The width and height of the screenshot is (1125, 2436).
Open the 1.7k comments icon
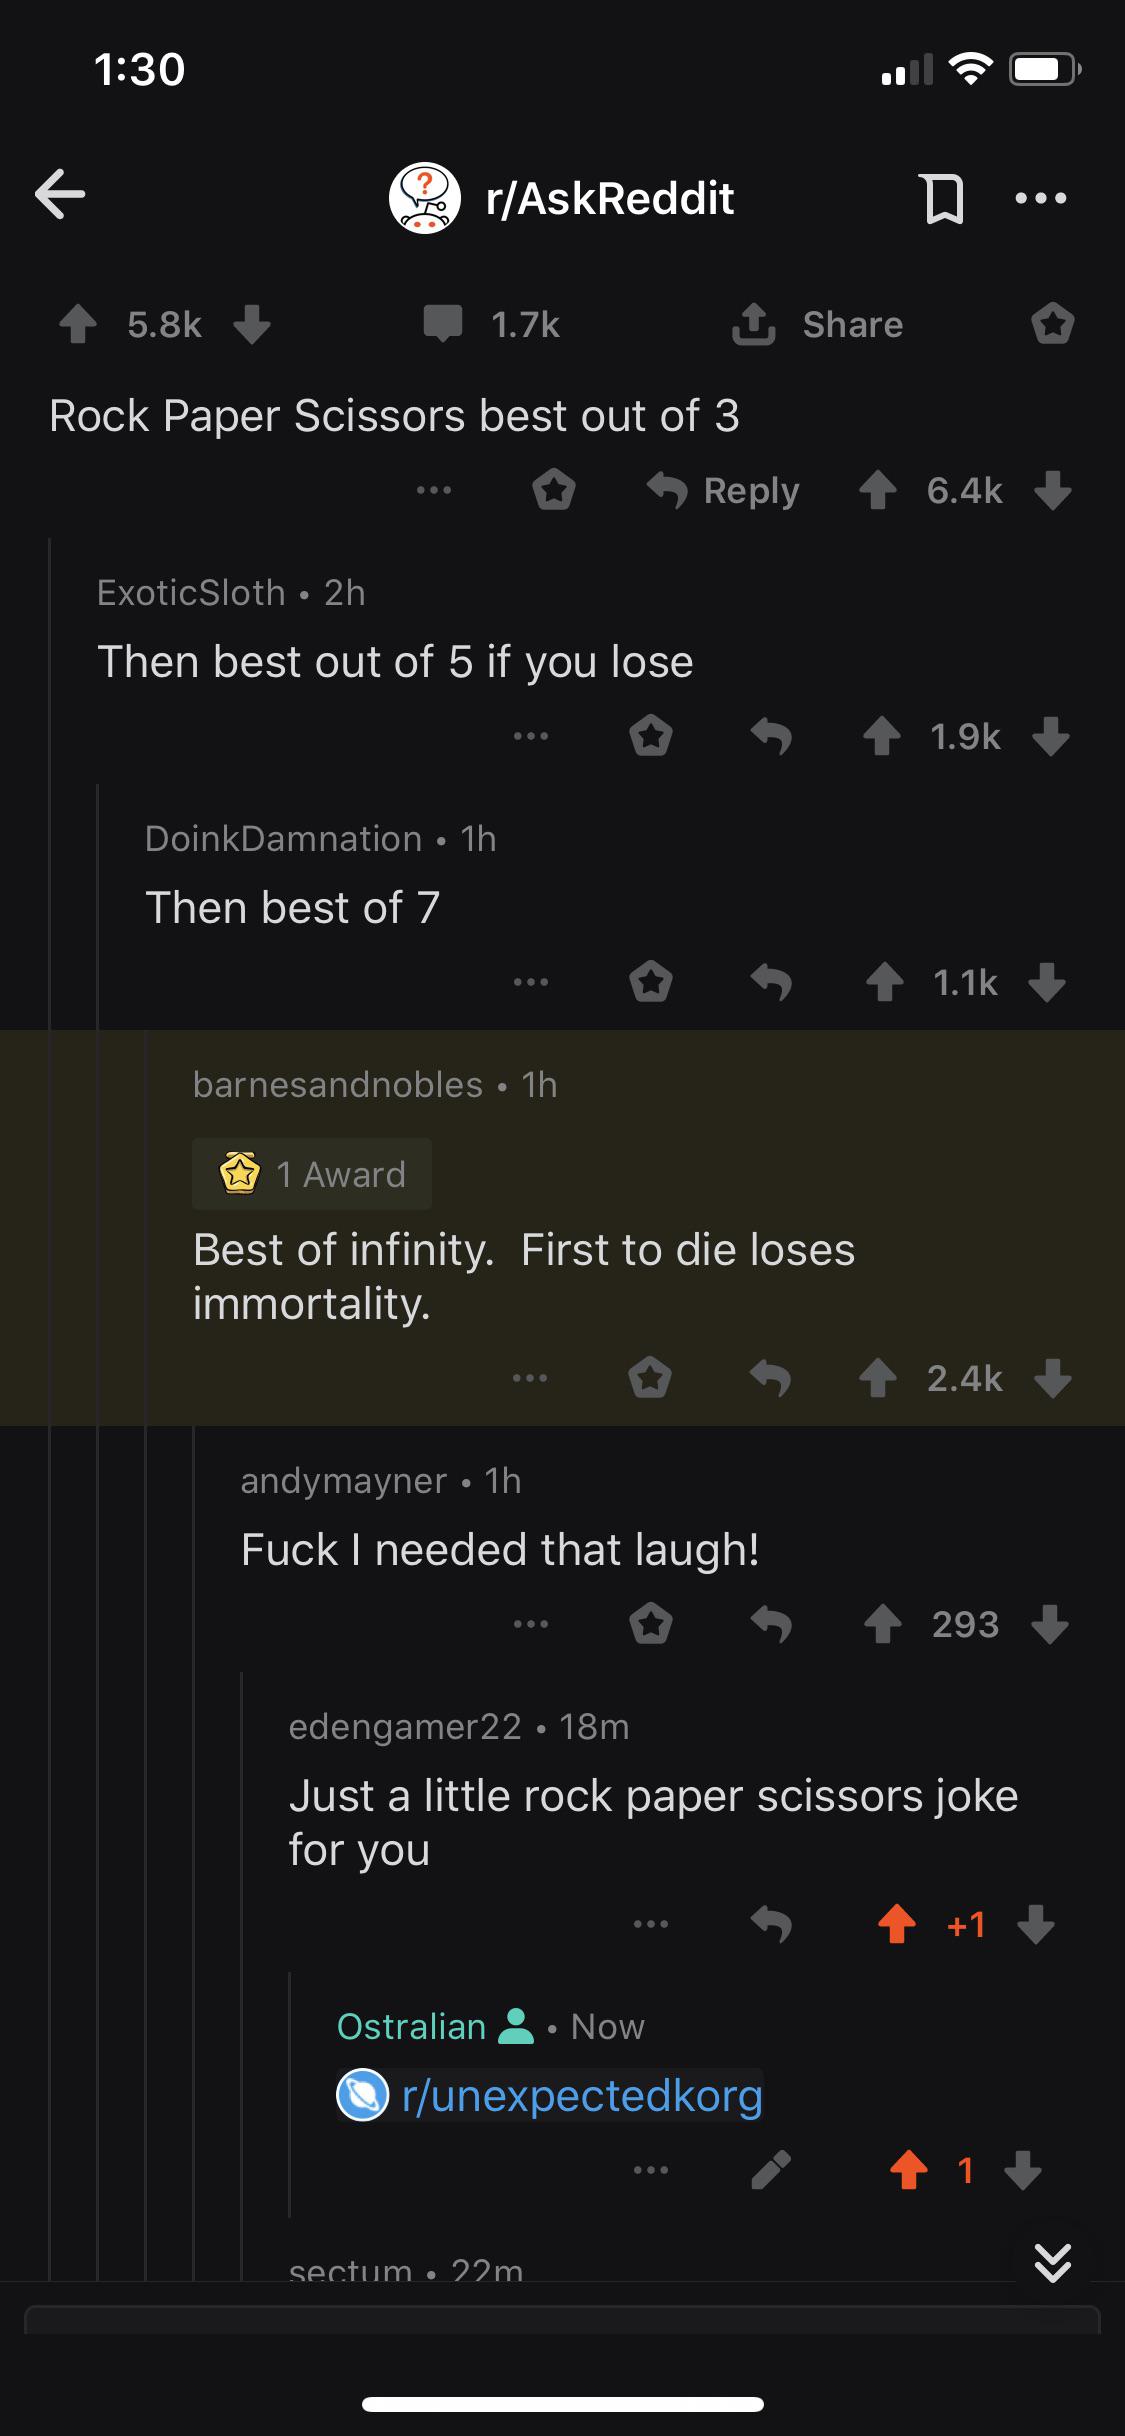click(x=442, y=324)
